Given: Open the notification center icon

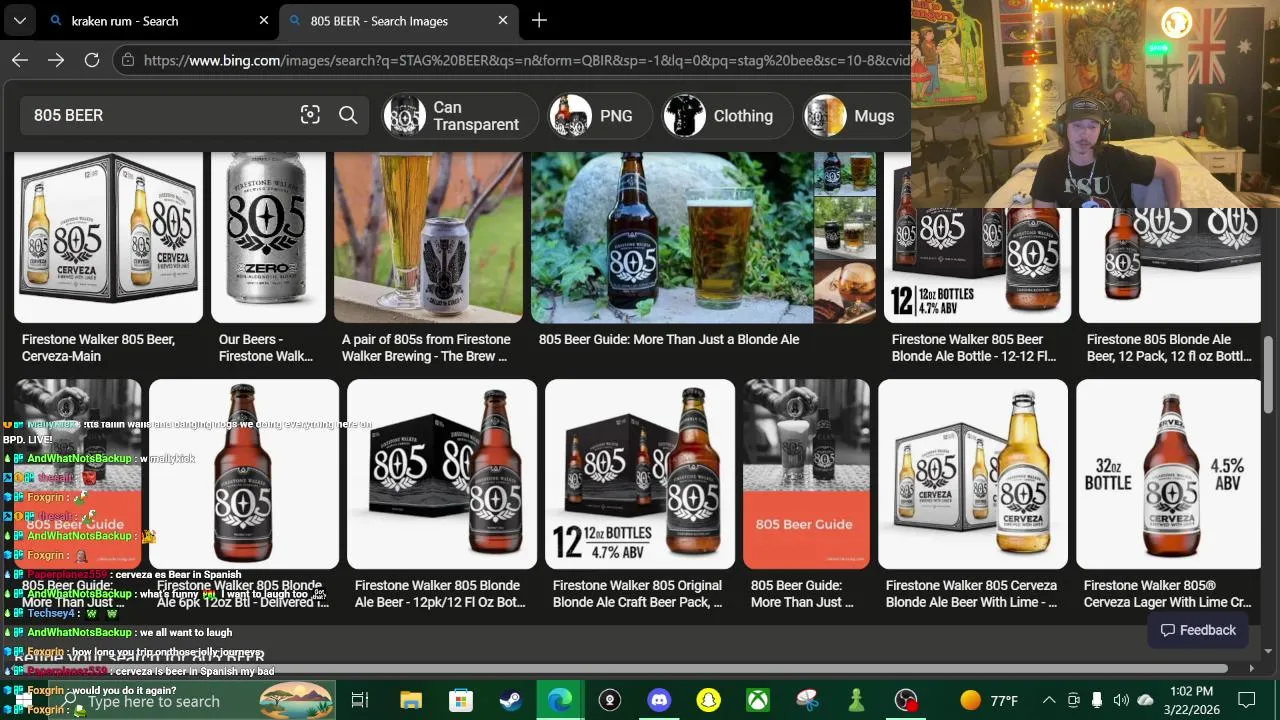Looking at the screenshot, I should pos(1247,700).
